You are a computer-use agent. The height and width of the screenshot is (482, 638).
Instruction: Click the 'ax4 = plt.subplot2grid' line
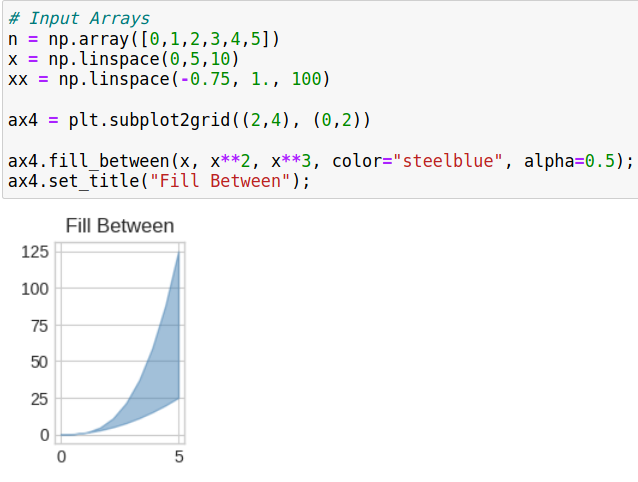coord(190,120)
